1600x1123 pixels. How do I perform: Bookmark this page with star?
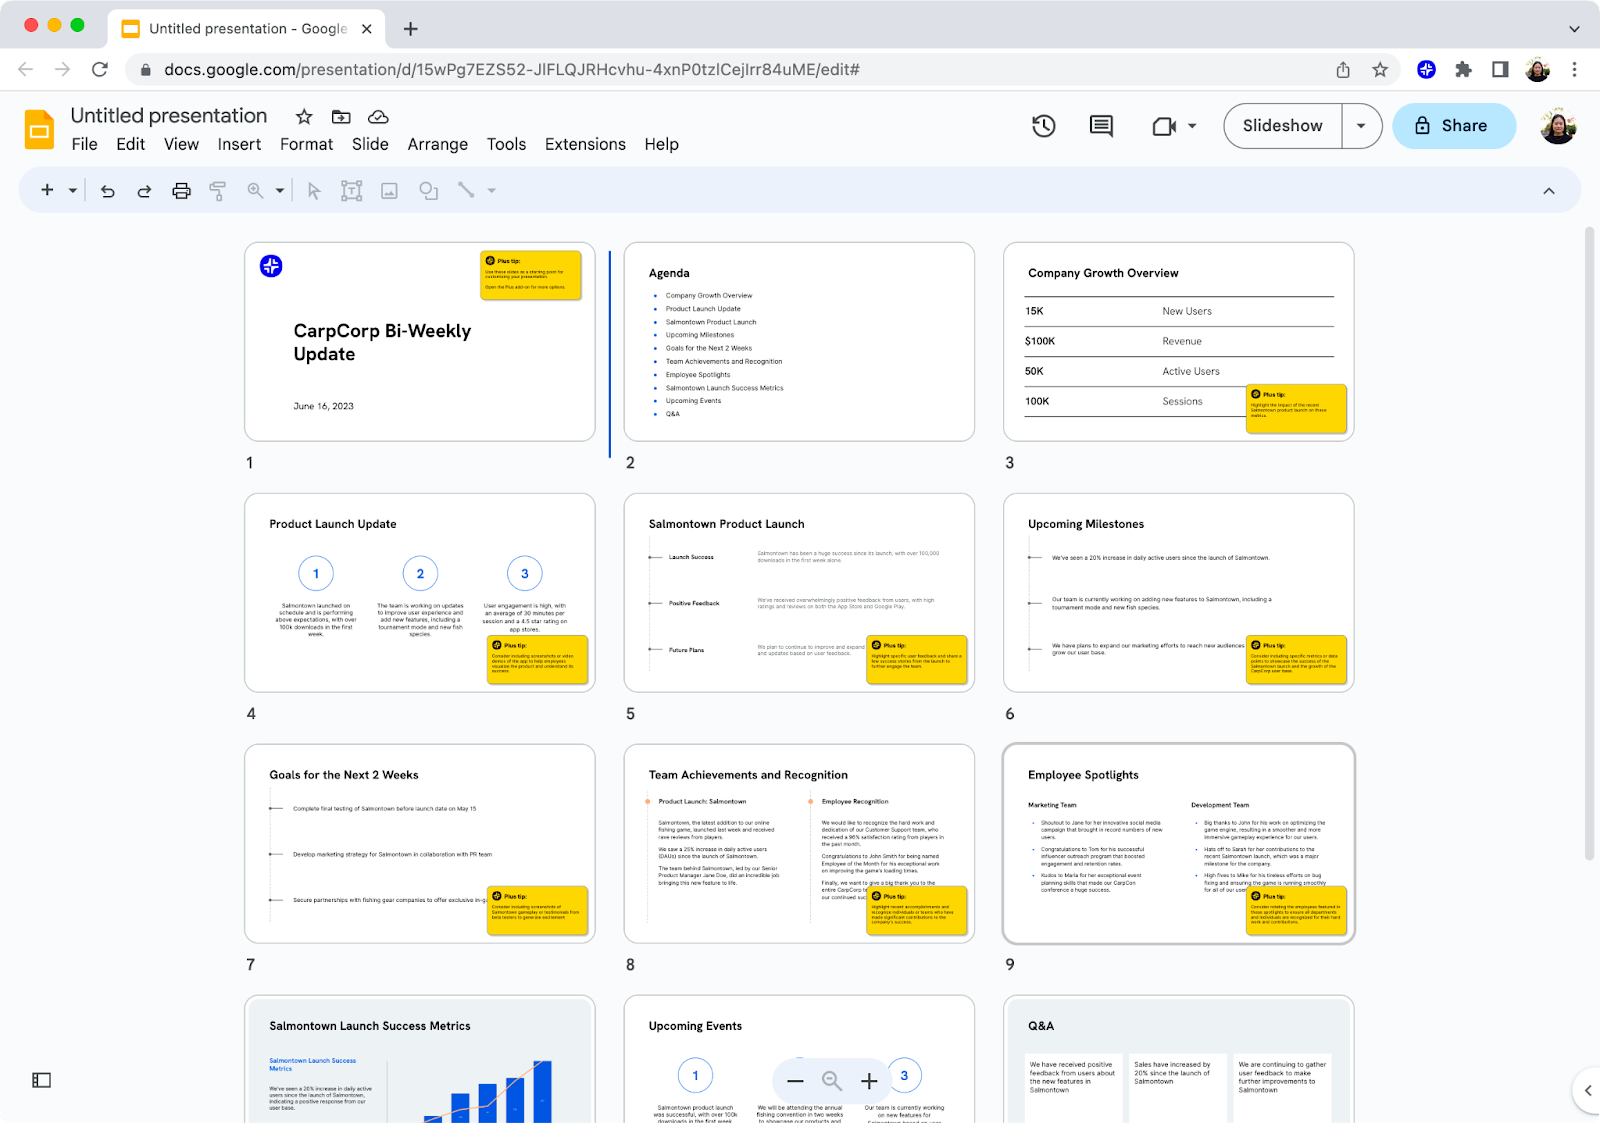[x=1380, y=69]
